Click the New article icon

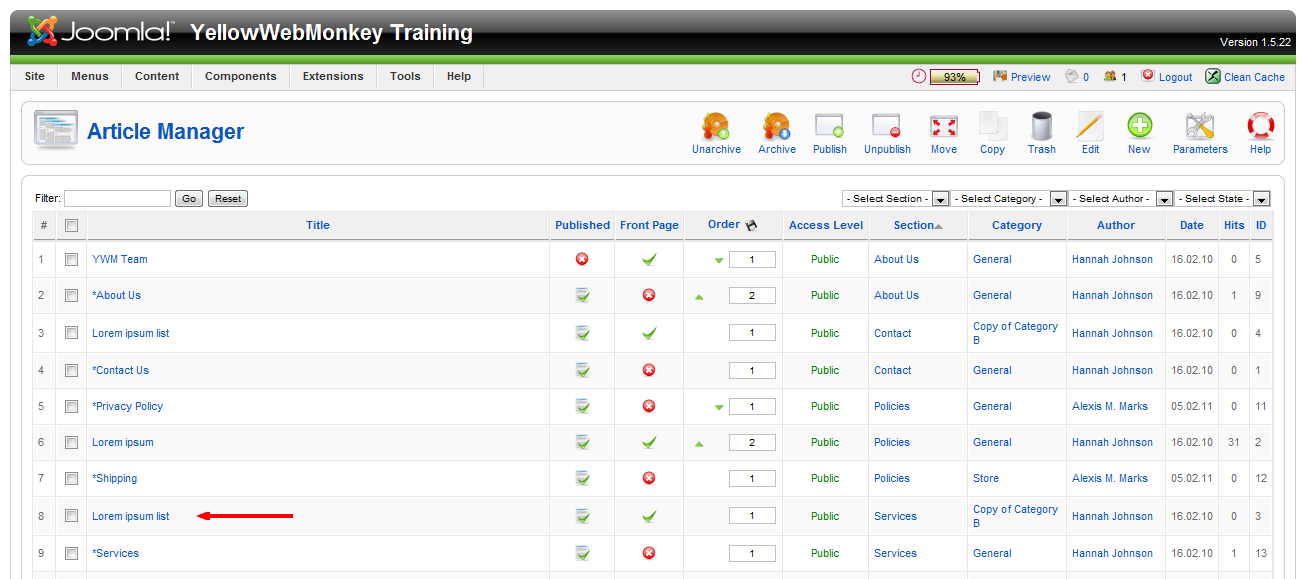pos(1139,127)
